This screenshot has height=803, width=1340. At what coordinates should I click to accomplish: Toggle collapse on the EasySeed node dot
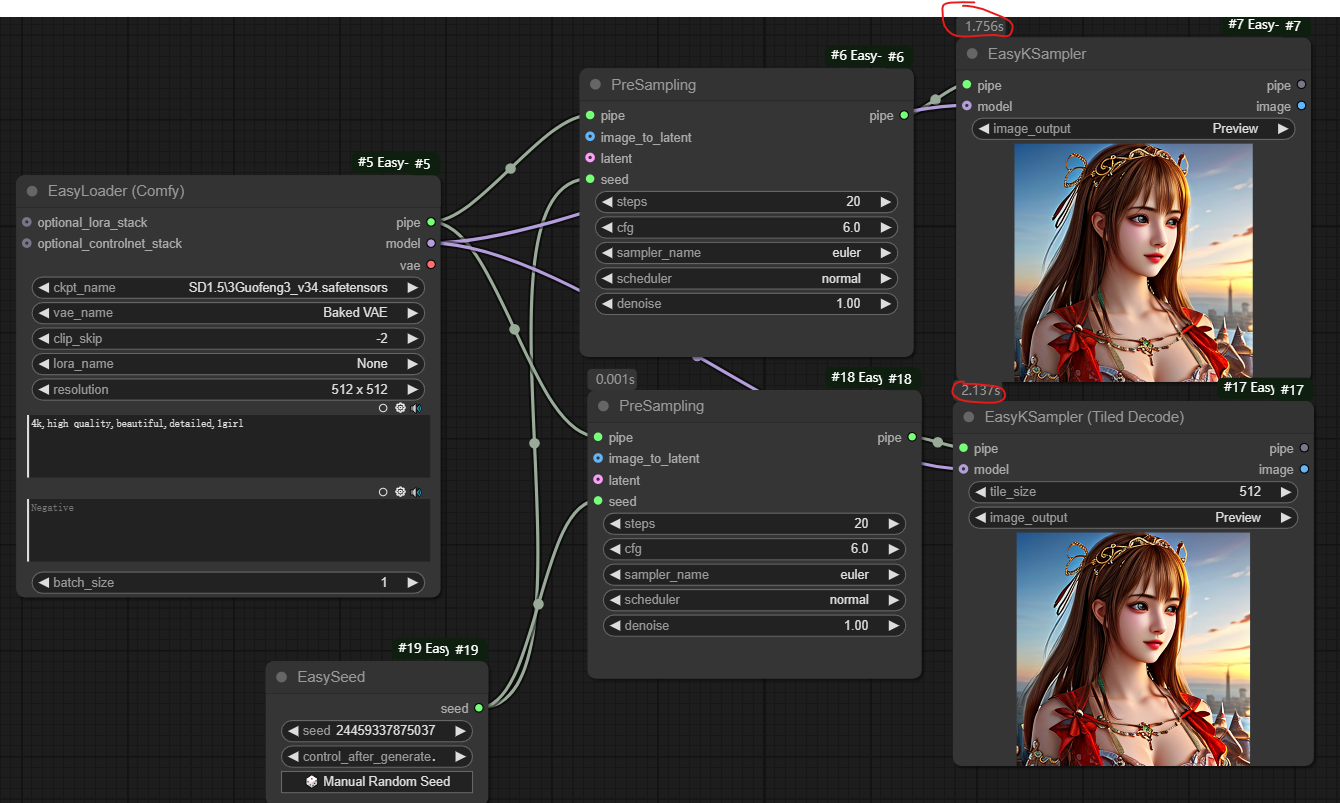(282, 677)
